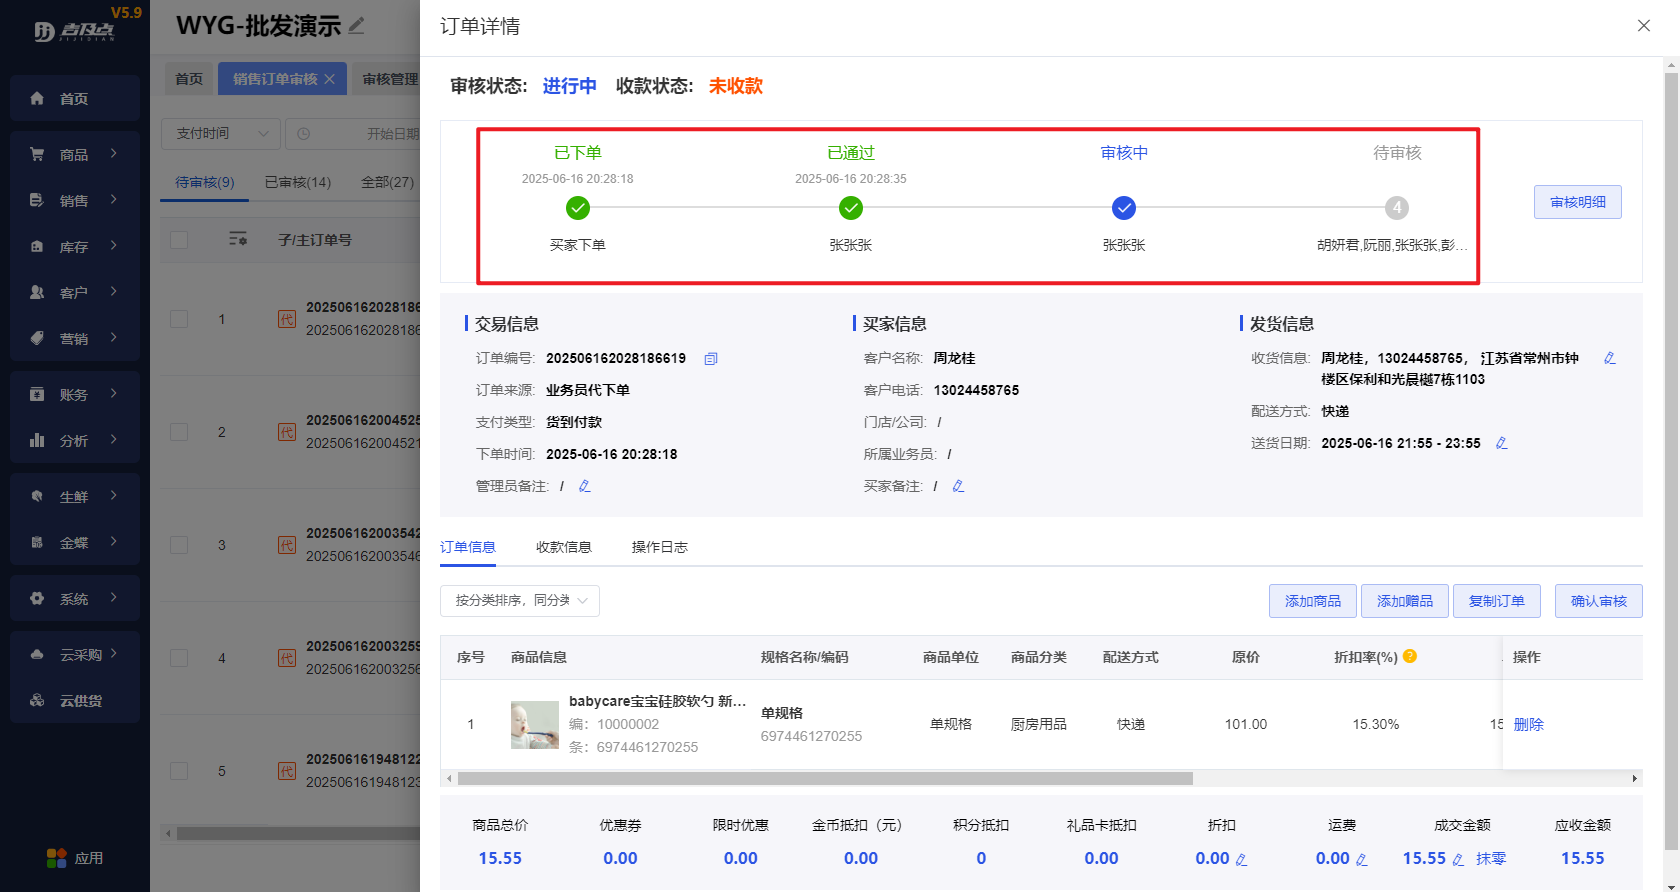Expand the 商品 sidebar menu
Screen dimensions: 1680x892
pos(75,155)
